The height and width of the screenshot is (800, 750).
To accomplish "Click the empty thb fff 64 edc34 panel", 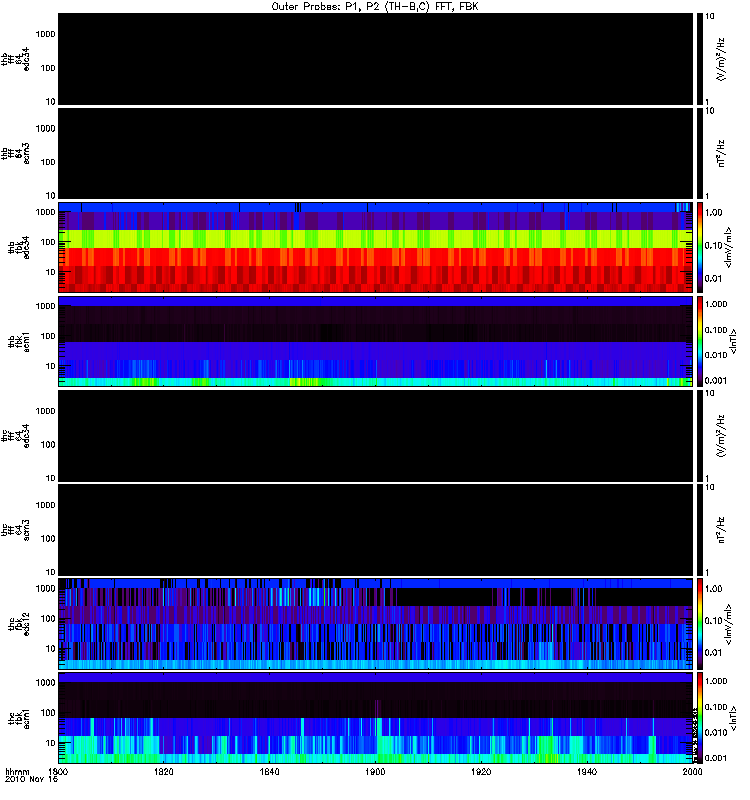I will [376, 59].
